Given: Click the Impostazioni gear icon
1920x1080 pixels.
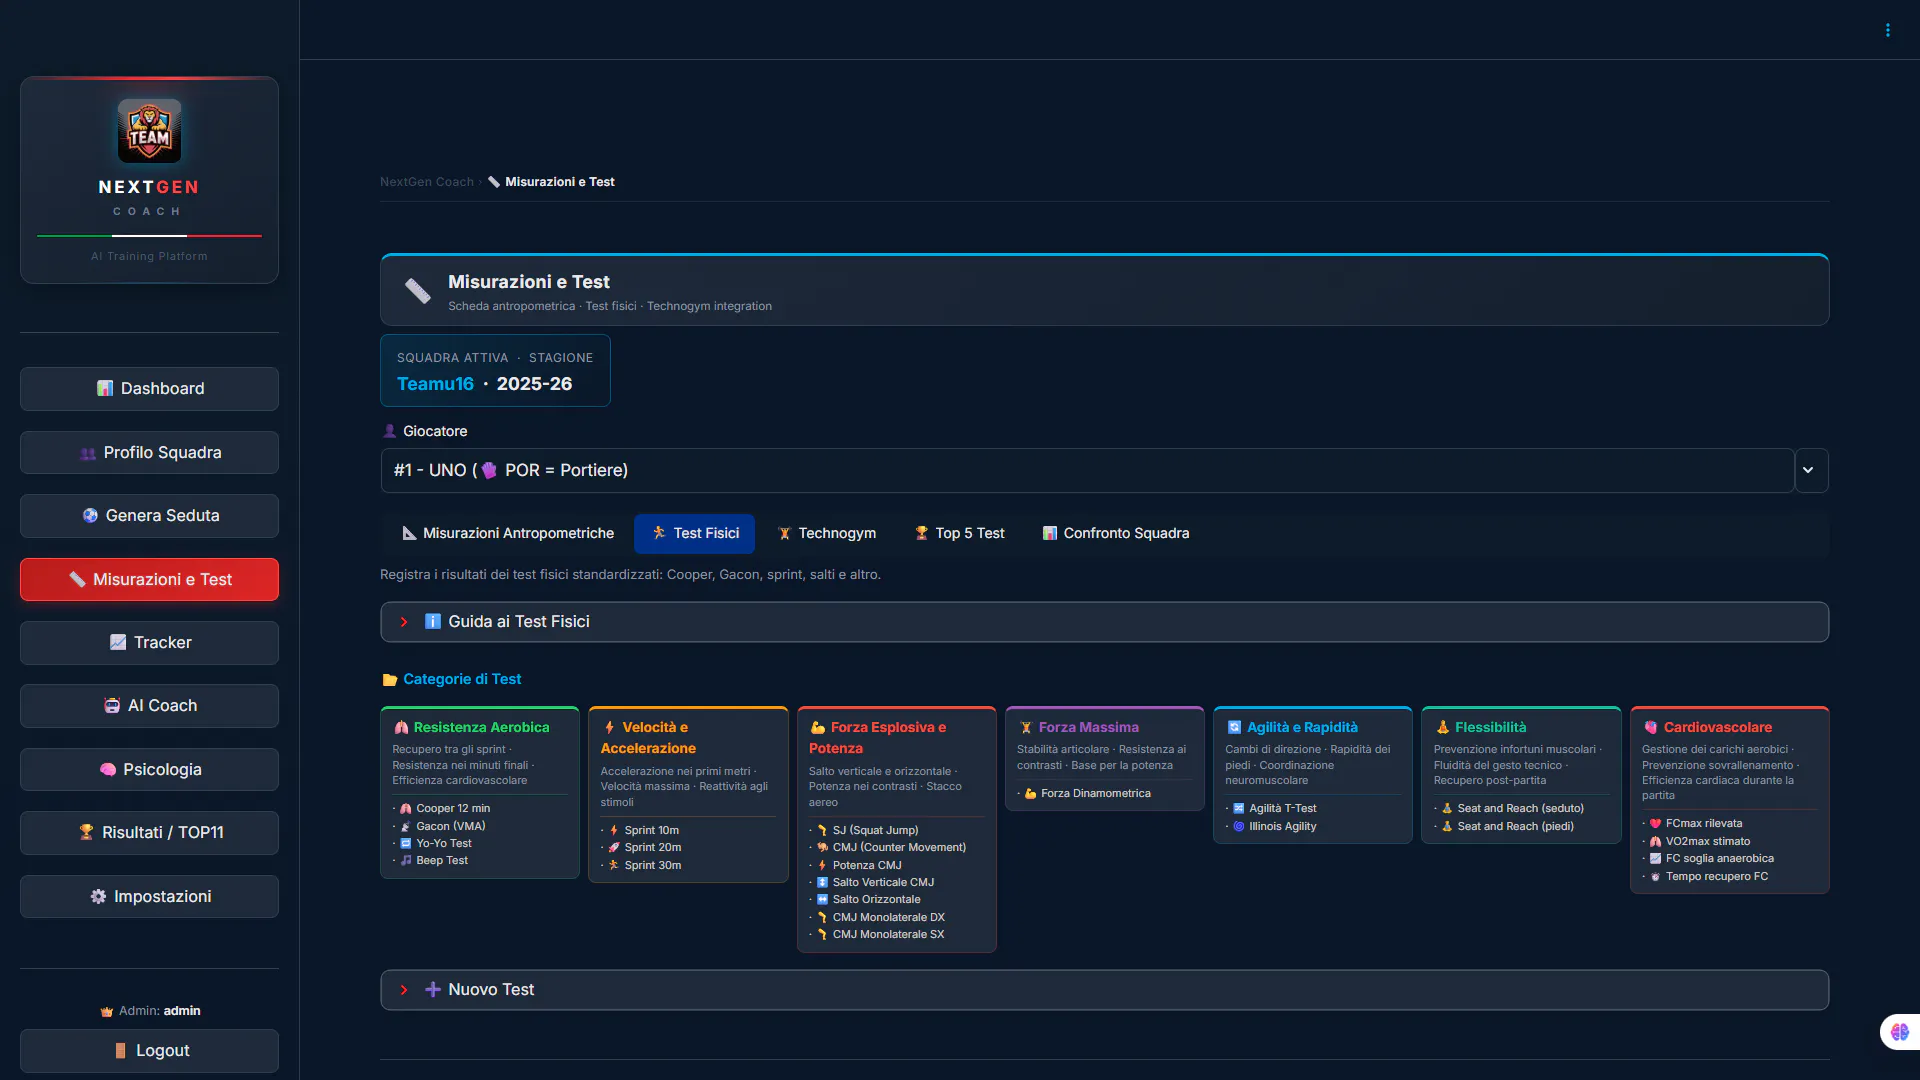Looking at the screenshot, I should [x=98, y=896].
